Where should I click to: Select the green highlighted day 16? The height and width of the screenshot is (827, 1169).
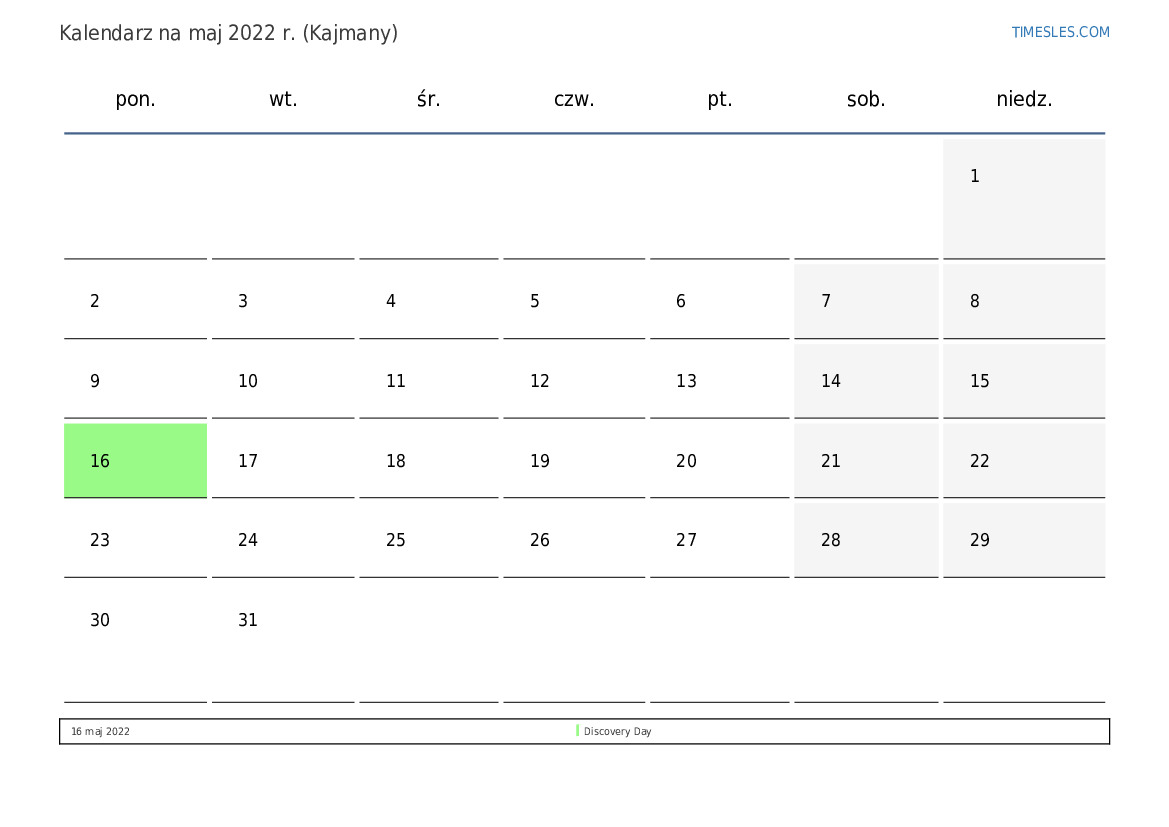pos(135,460)
